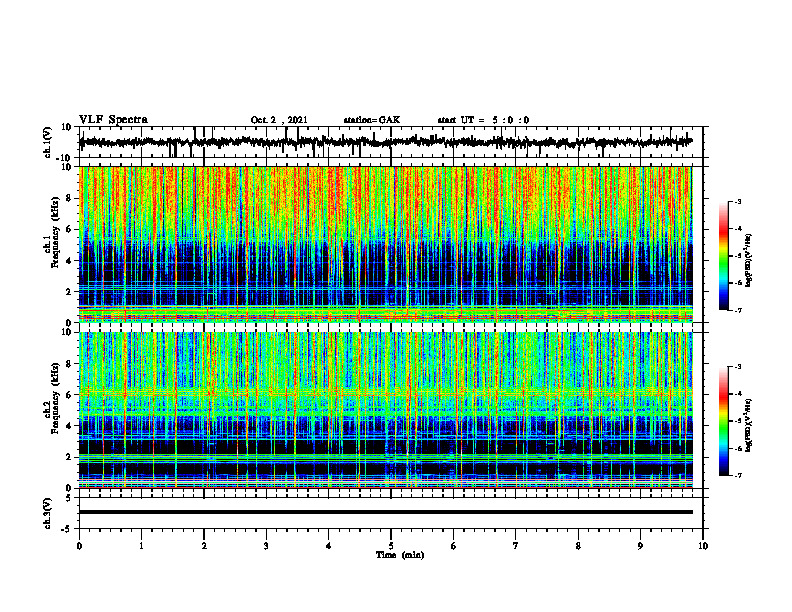The height and width of the screenshot is (612, 792).
Task: Click the ch.3 voltage axis tick "-5"
Action: (67, 529)
